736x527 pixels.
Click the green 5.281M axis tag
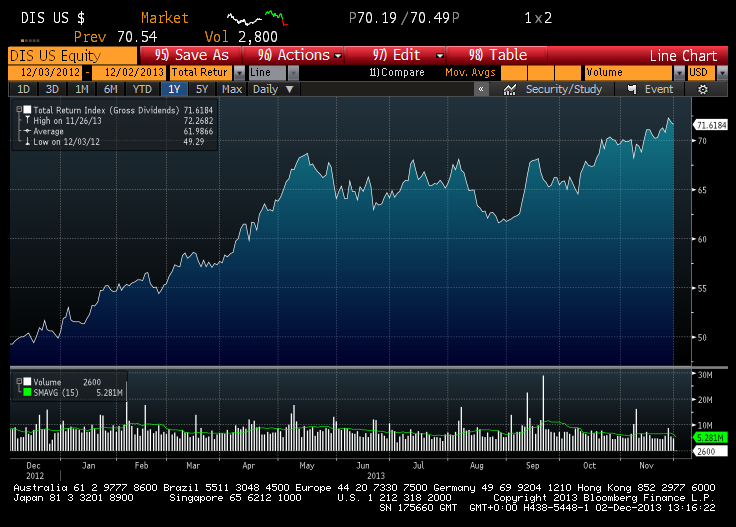tap(710, 438)
